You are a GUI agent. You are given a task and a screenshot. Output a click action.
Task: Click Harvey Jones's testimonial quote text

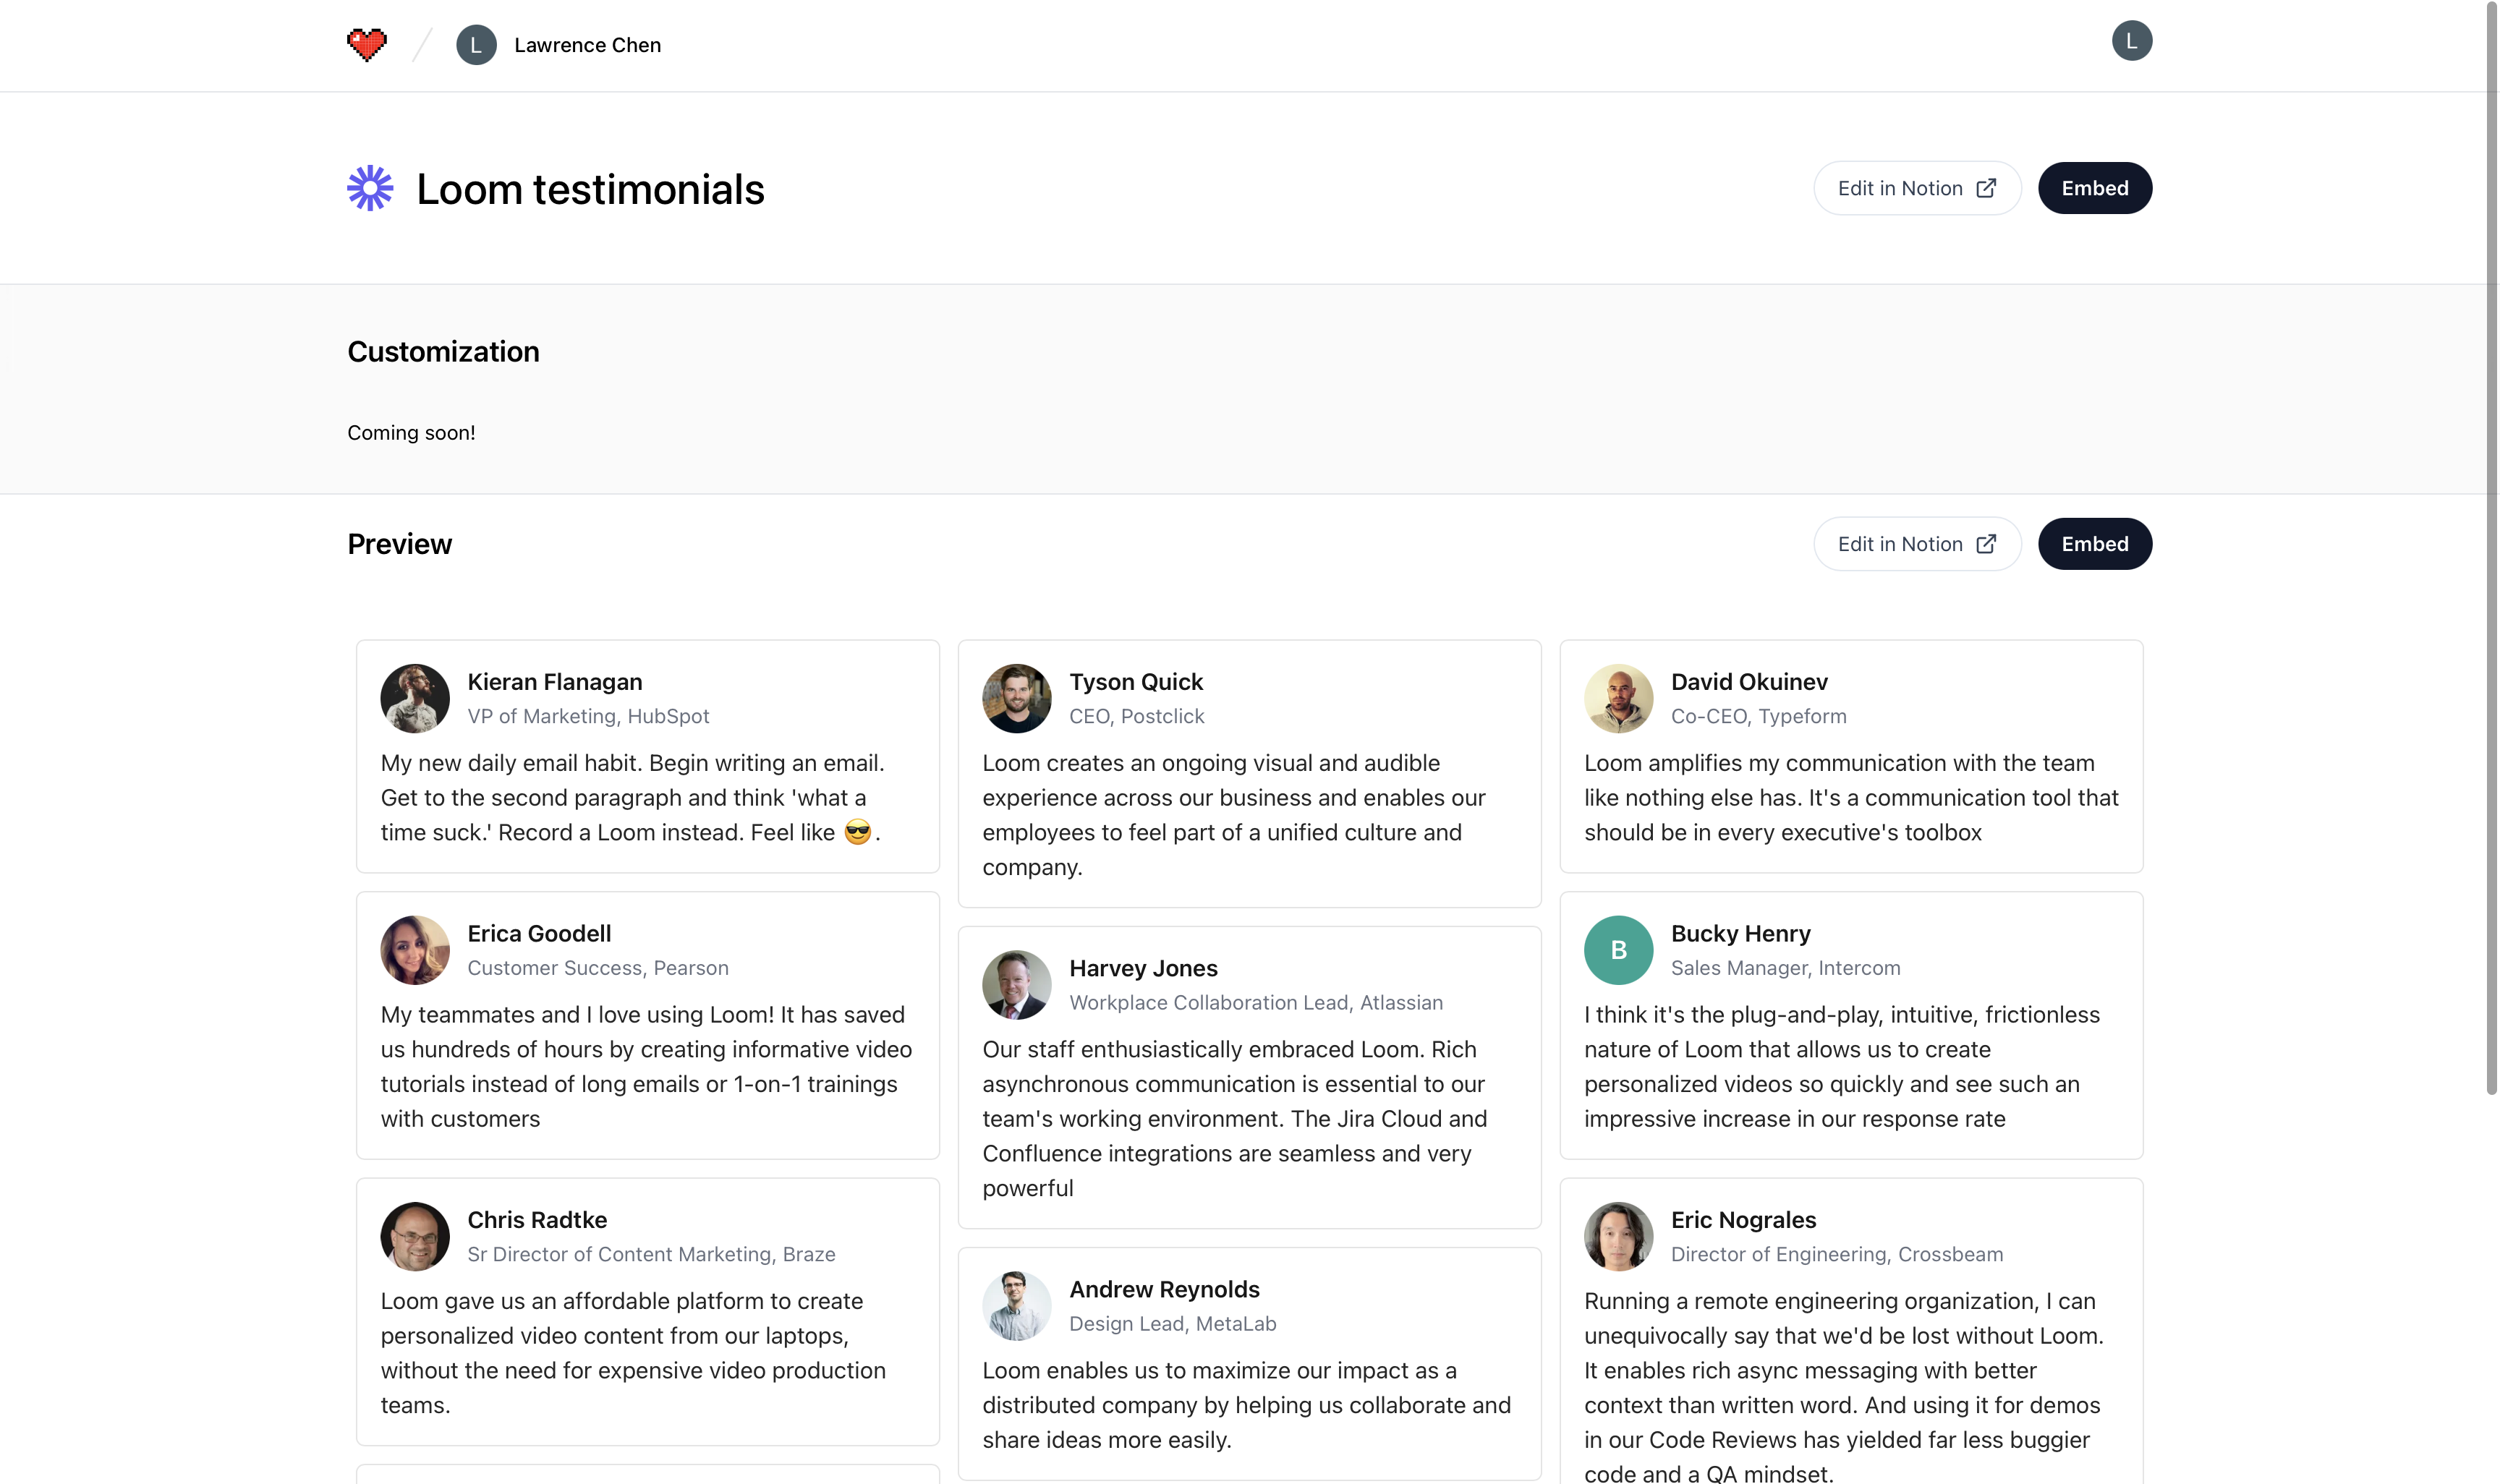[x=1234, y=1120]
